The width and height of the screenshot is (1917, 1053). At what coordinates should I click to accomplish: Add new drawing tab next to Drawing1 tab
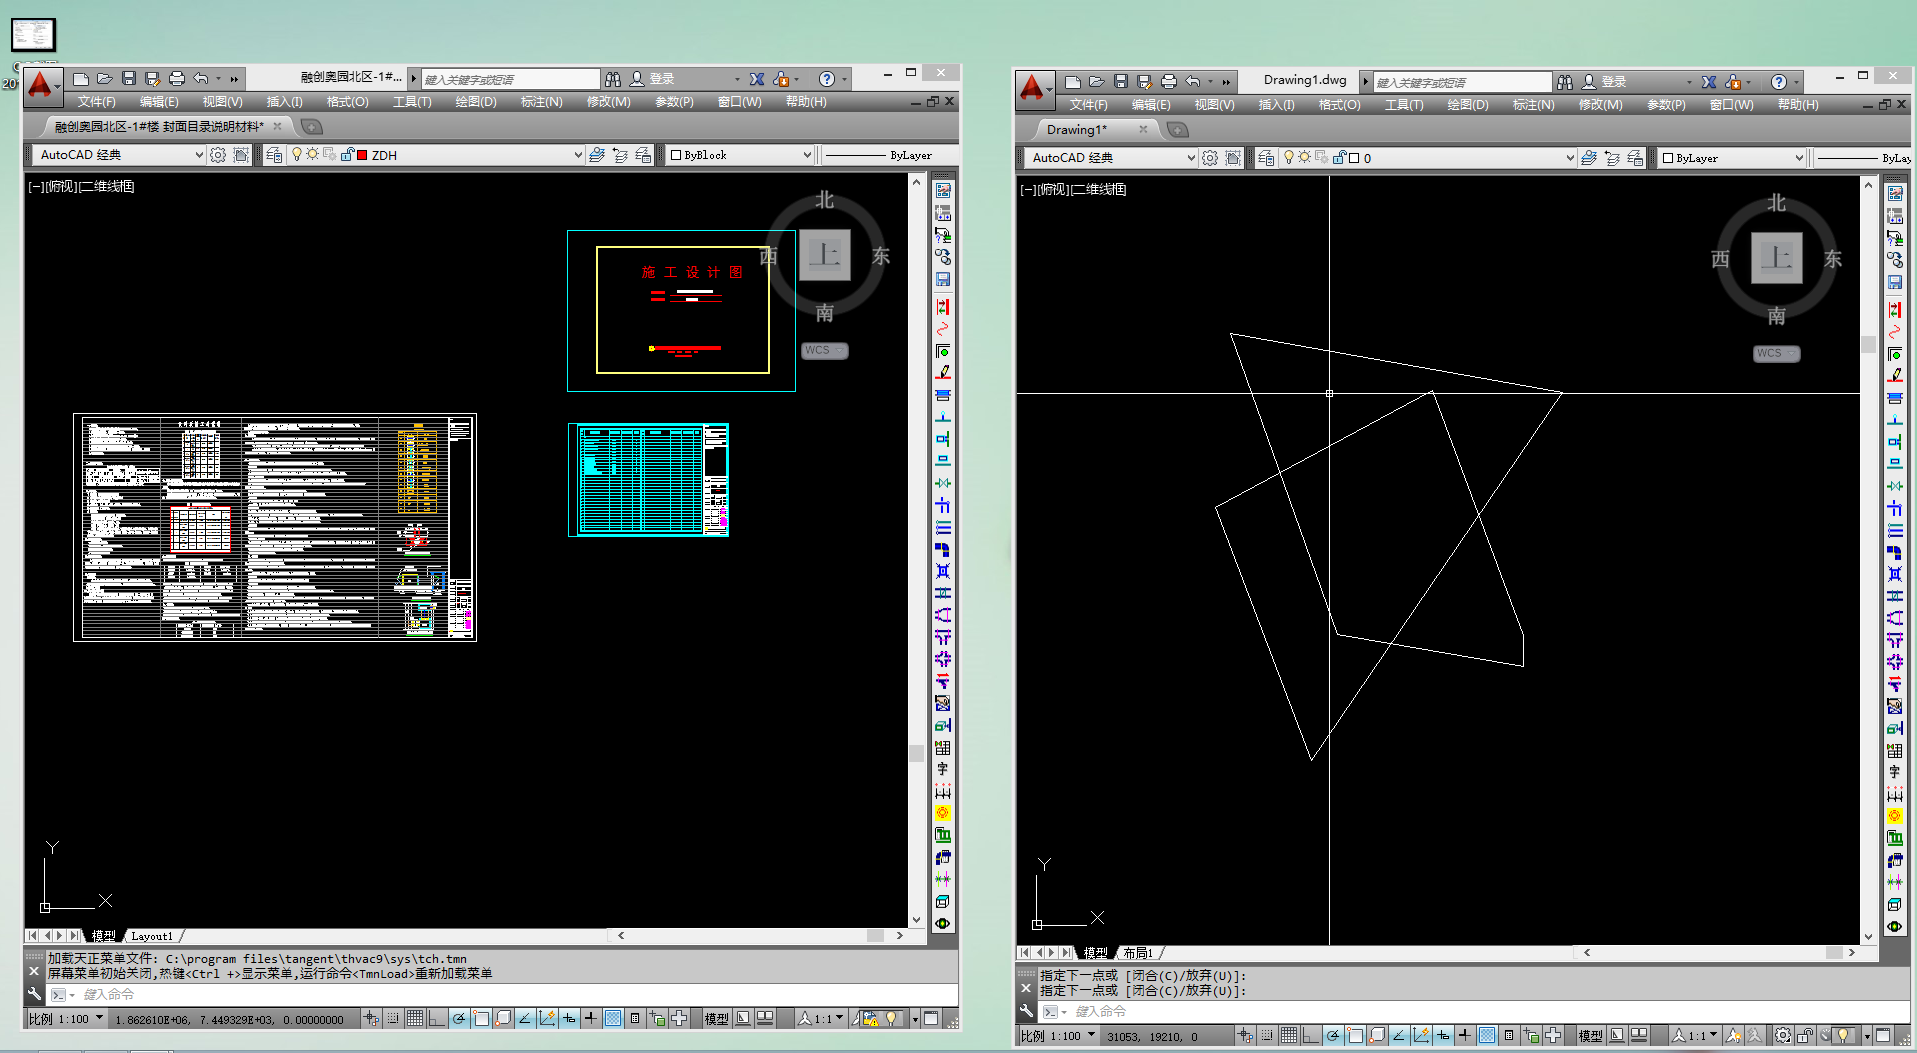coord(1178,130)
